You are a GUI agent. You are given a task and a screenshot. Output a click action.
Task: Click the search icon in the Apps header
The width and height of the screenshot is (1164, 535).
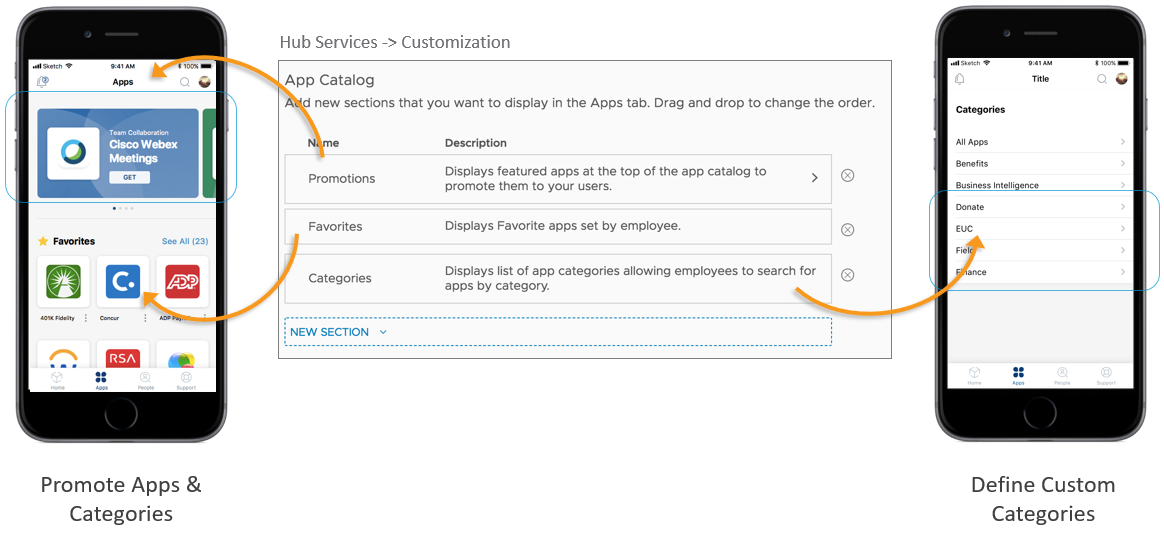[185, 82]
